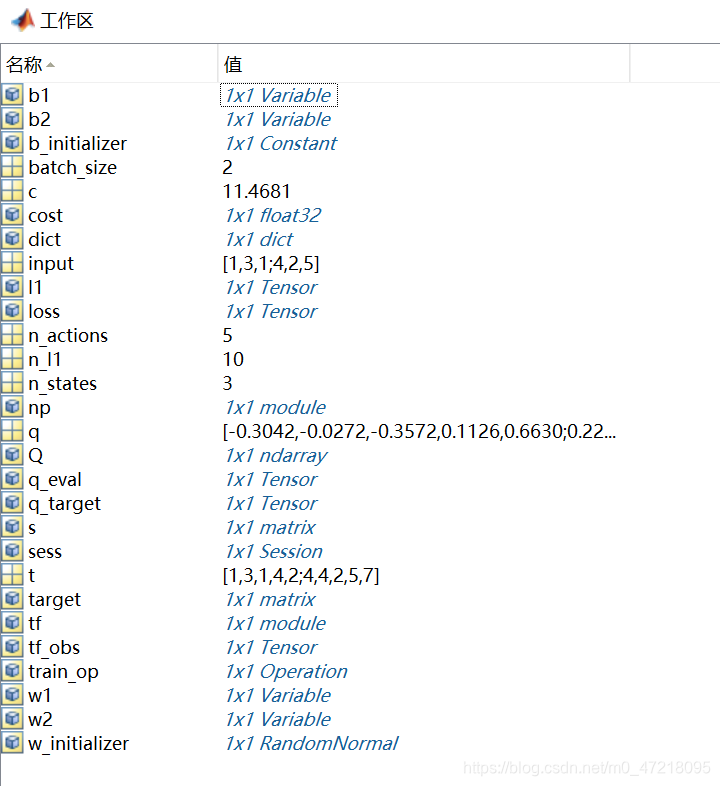Select the 1x1 Operation value of train_op
This screenshot has height=786, width=720.
point(286,672)
